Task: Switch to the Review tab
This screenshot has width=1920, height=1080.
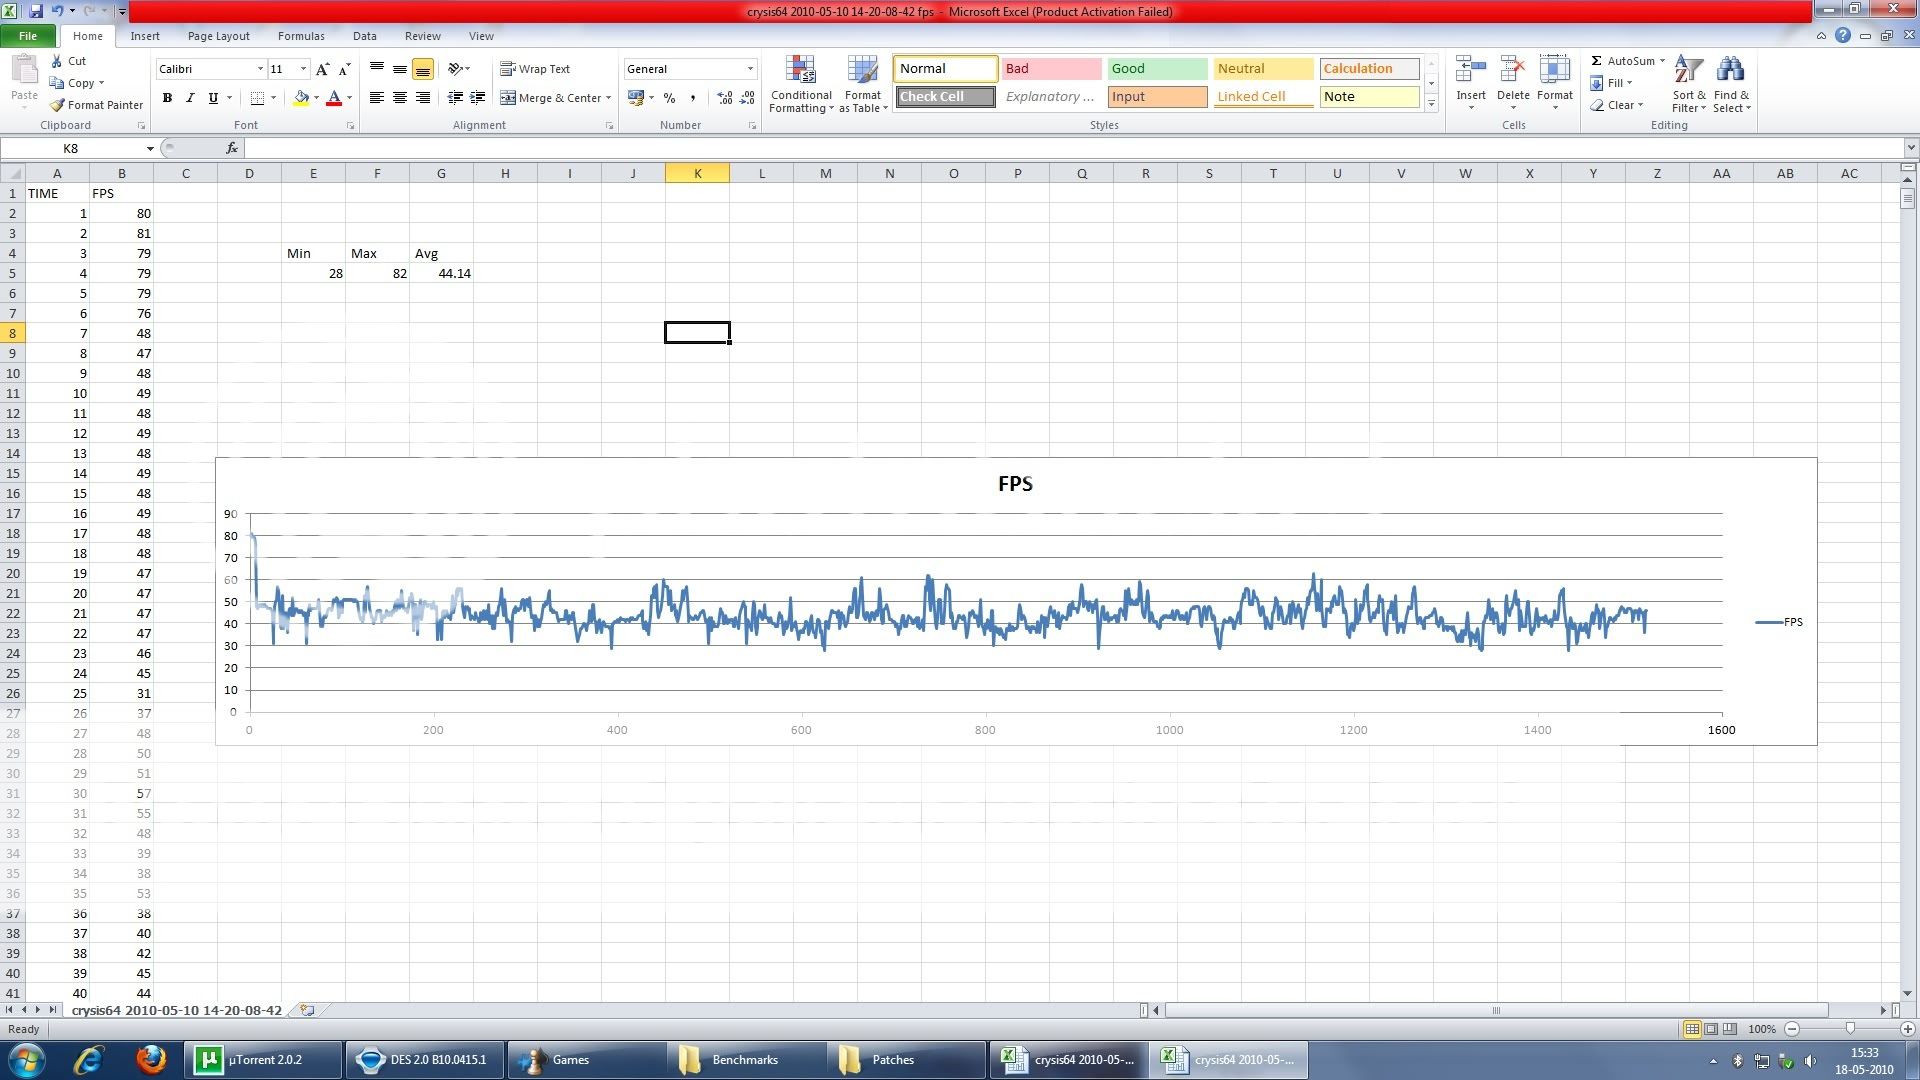Action: [x=422, y=36]
